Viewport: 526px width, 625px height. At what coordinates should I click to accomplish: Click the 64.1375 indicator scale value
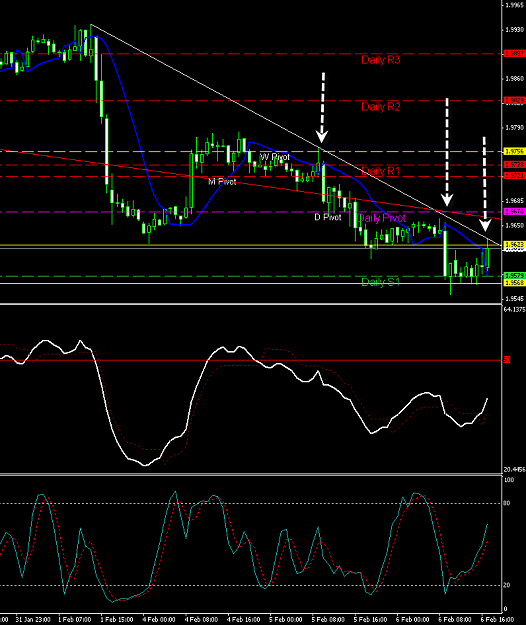tap(514, 309)
